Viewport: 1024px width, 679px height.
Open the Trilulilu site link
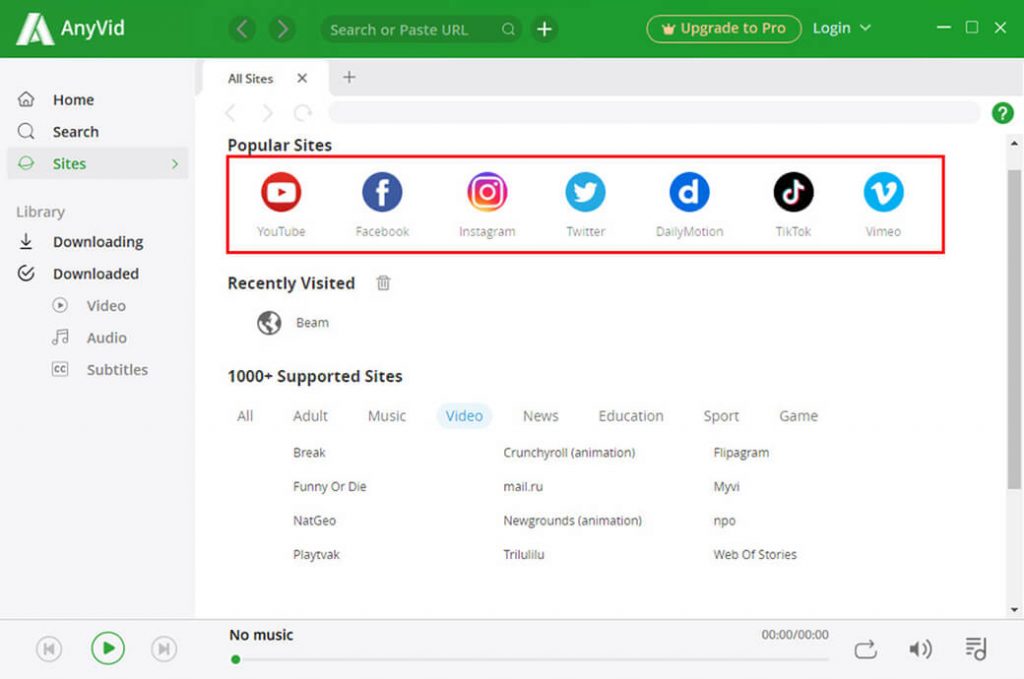tap(524, 554)
